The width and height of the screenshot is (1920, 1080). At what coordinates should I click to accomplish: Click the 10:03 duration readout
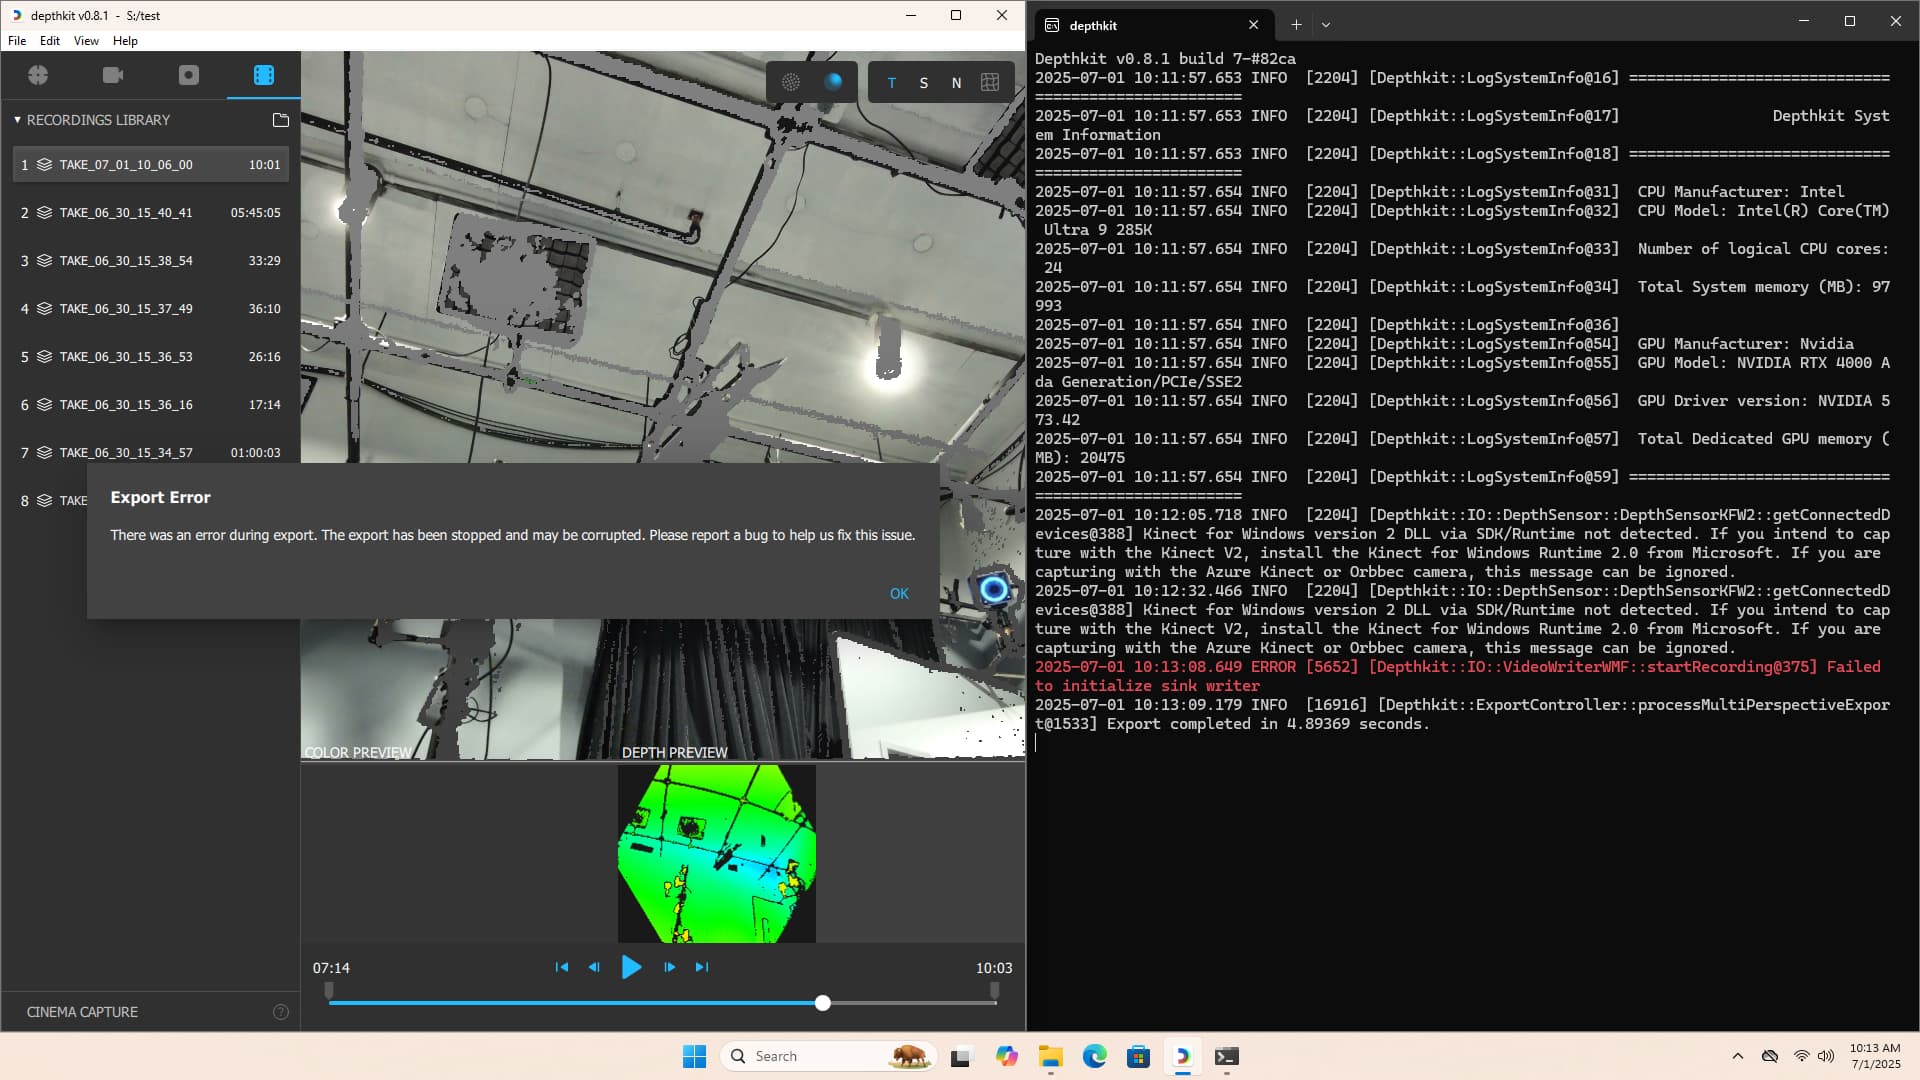994,968
